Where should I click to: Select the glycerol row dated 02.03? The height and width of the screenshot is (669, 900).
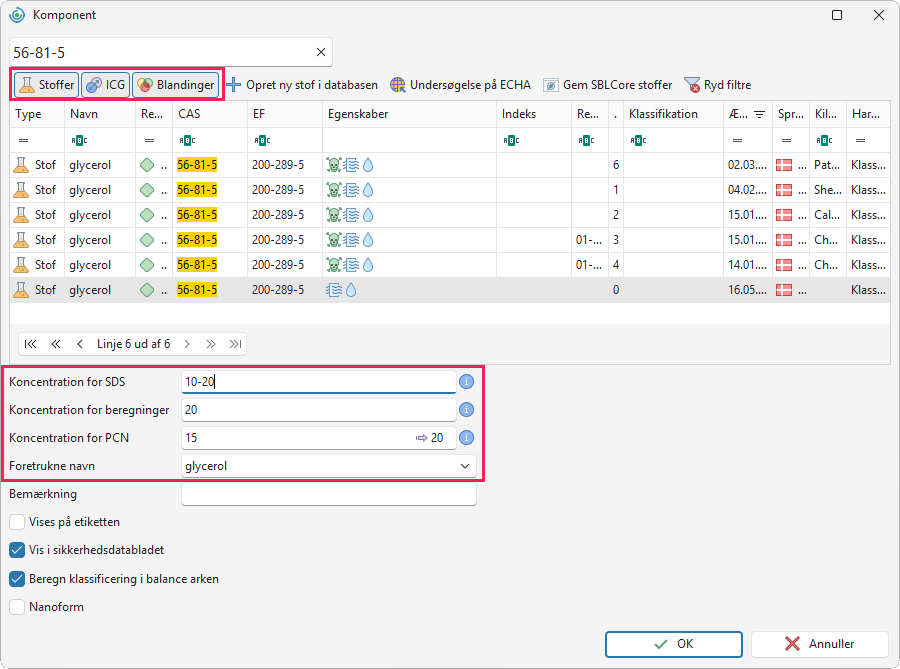(450, 165)
